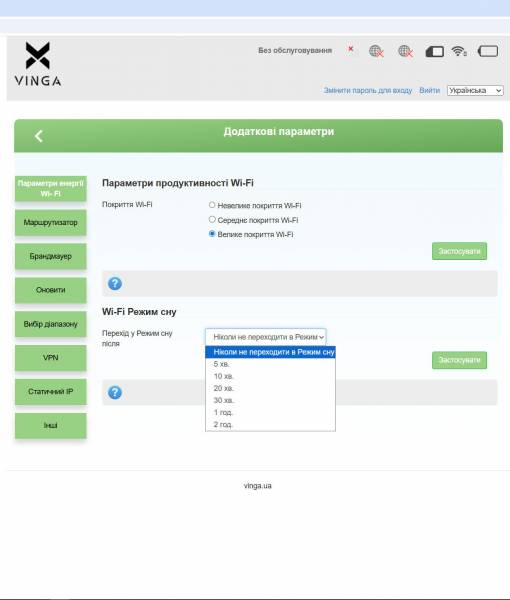Click Застосувати button for Wi-Fi coverage

(x=459, y=251)
